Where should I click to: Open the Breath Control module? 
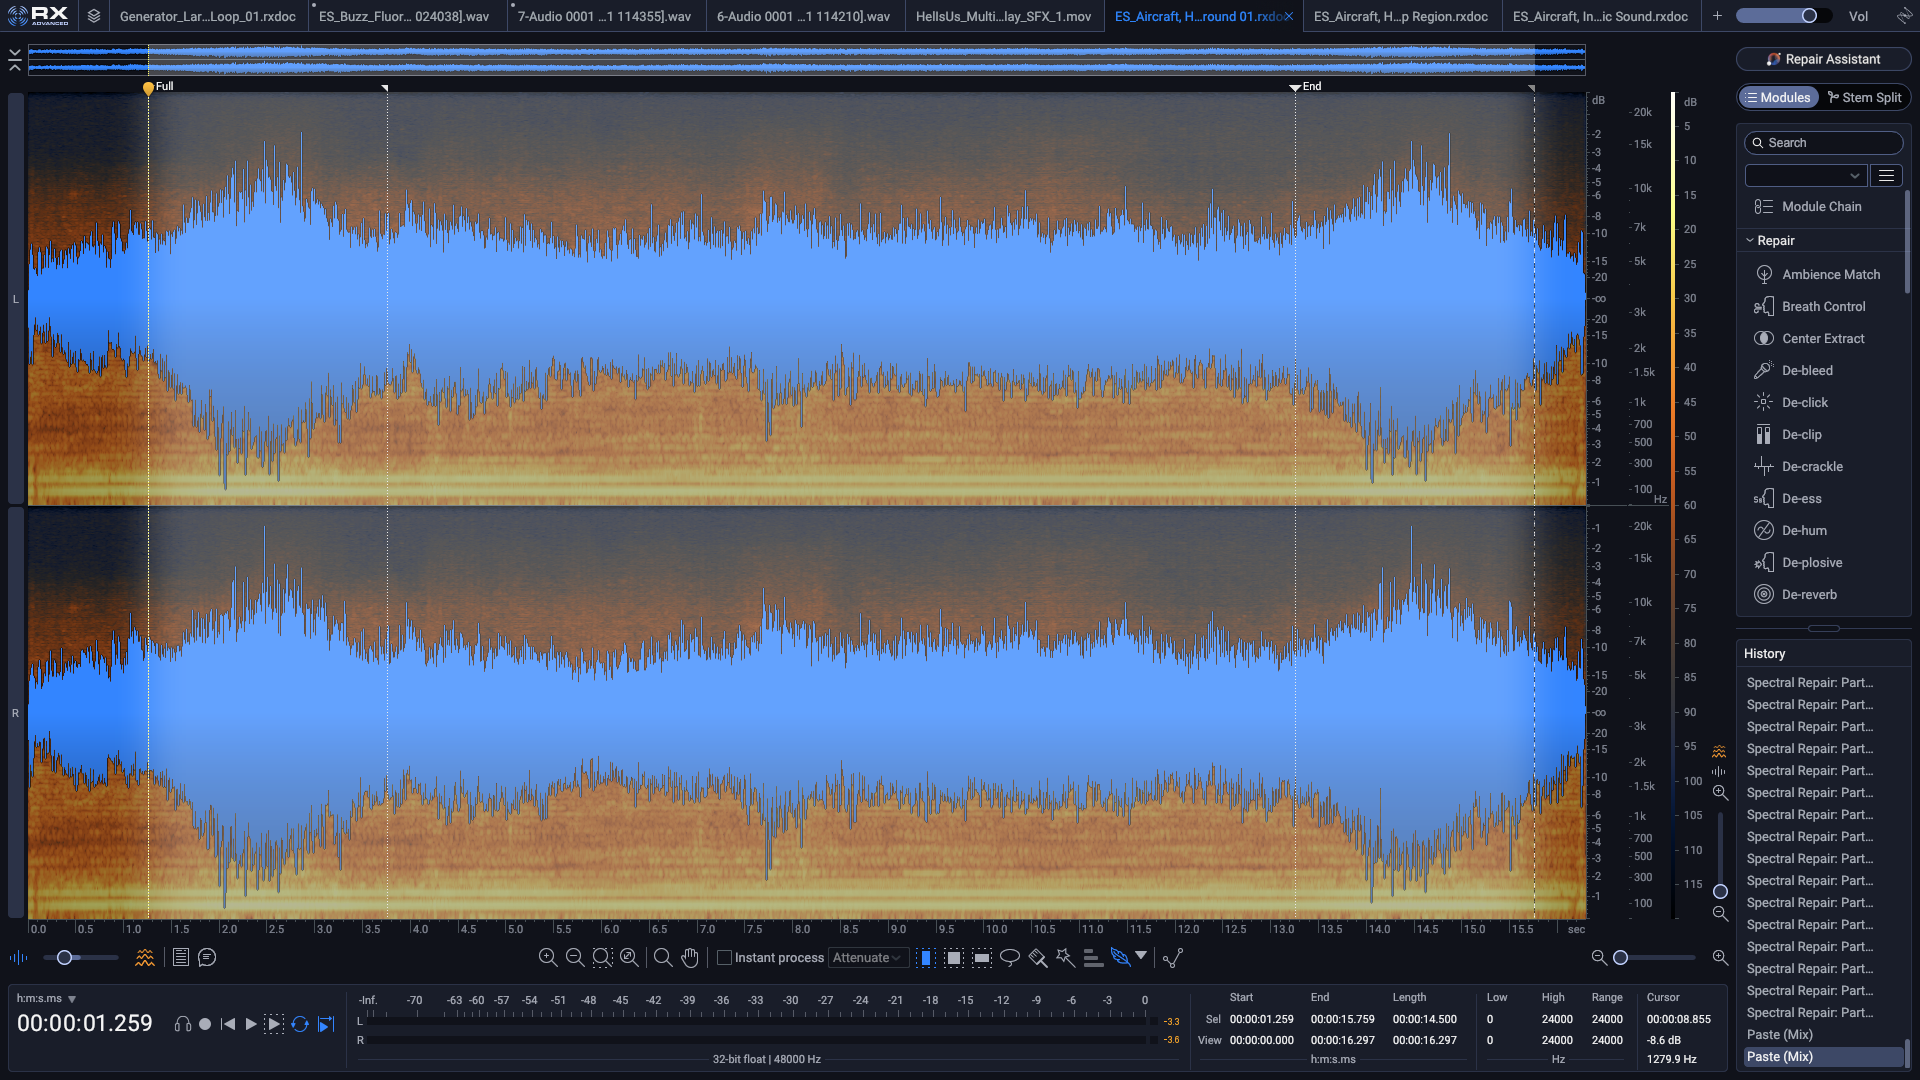pos(1823,306)
